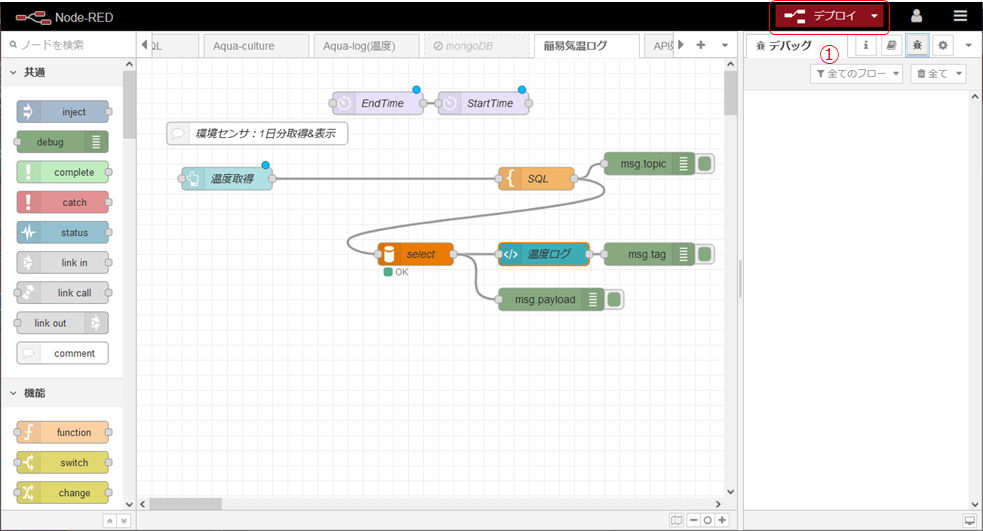Screen dimensions: 983x531
Task: Open the user account icon
Action: click(x=916, y=16)
